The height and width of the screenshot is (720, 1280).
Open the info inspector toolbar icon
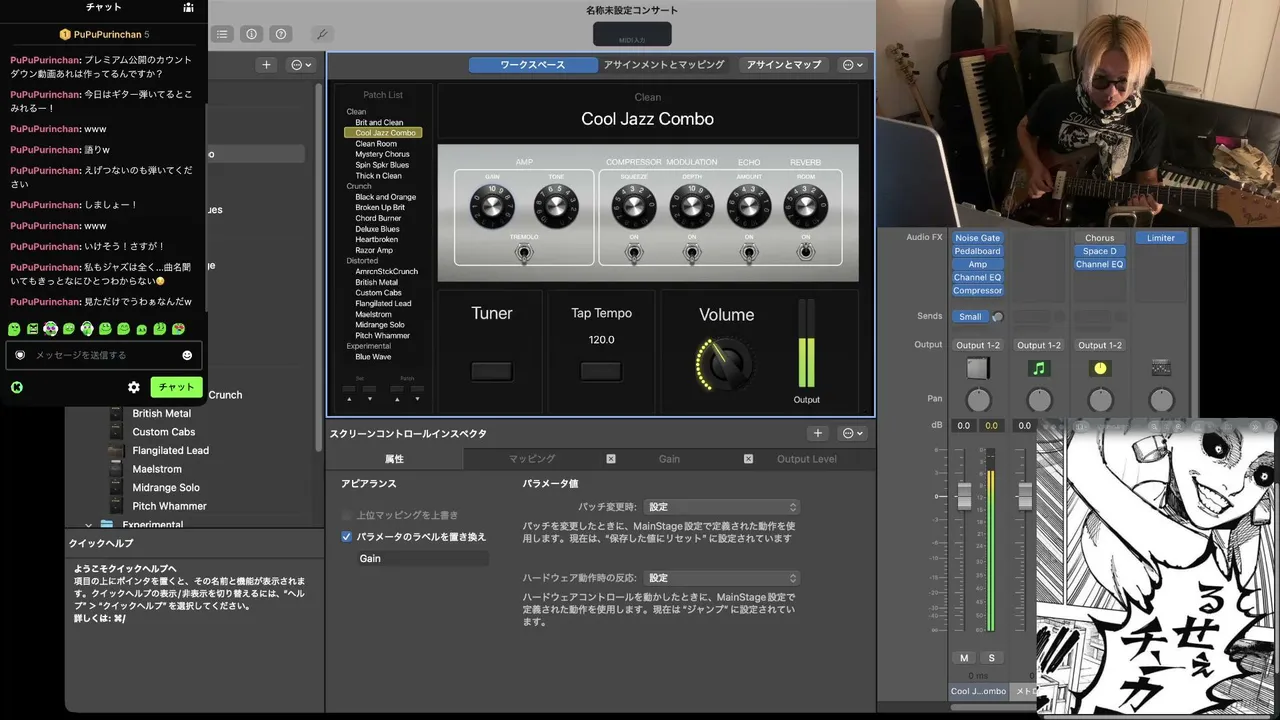pos(251,34)
